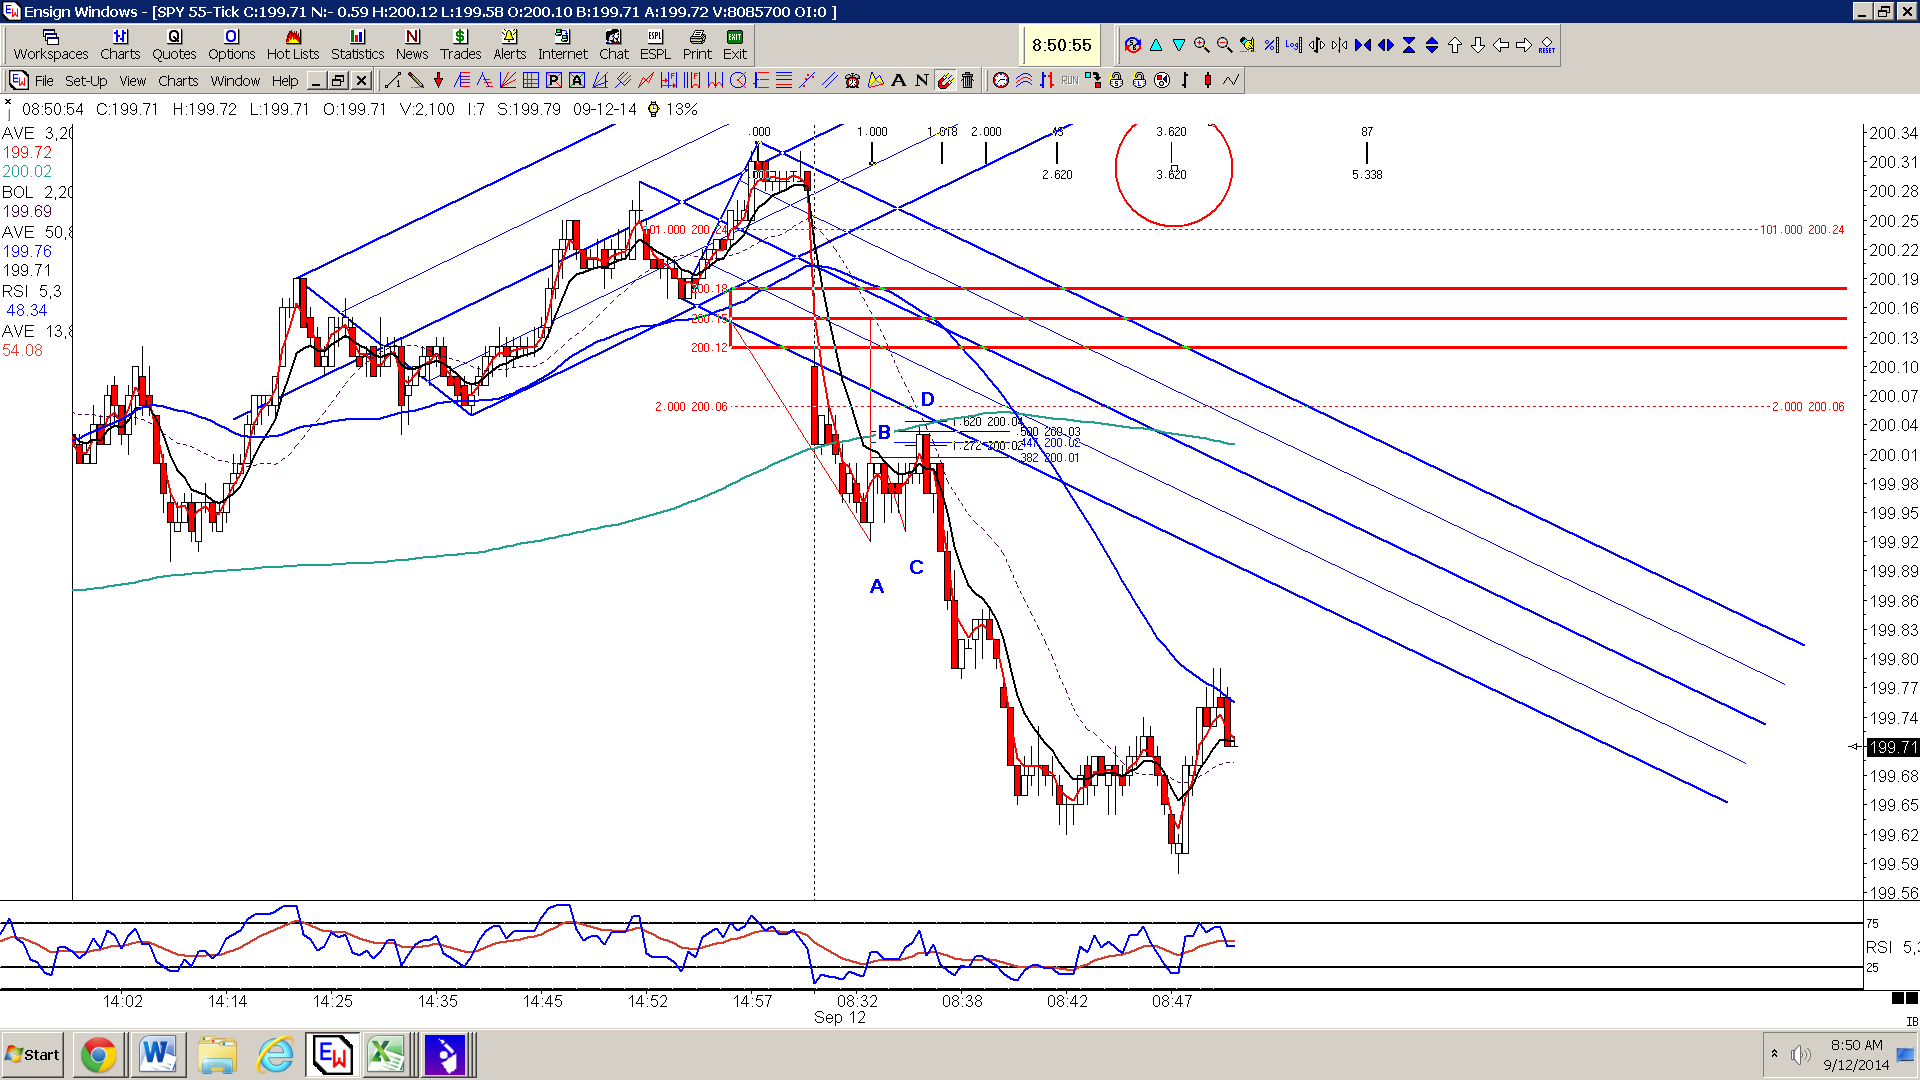Open Excel from the taskbar
This screenshot has height=1080, width=1920.
coord(386,1055)
